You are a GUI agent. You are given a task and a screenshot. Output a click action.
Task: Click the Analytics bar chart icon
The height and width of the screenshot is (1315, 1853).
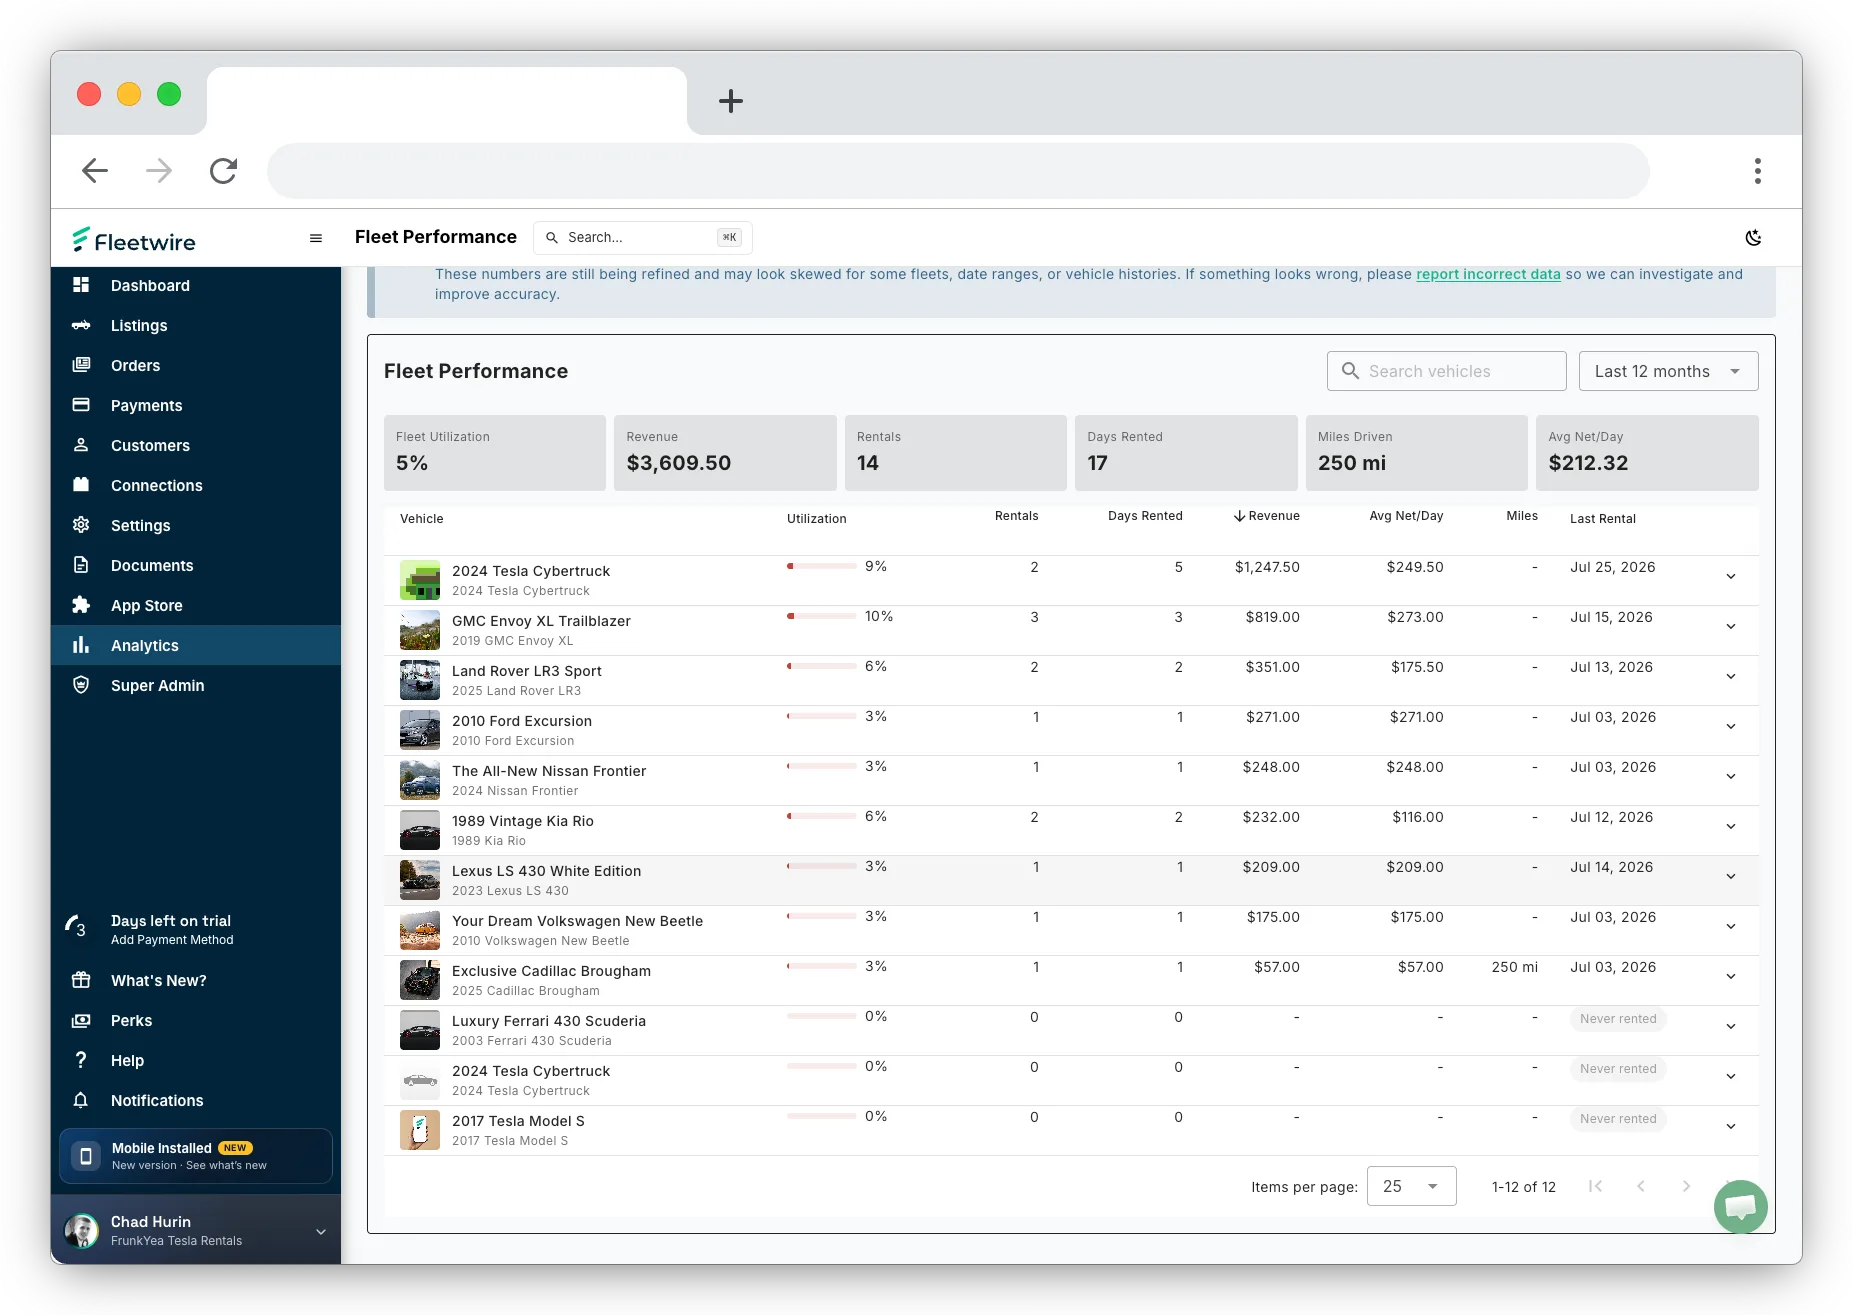point(81,645)
